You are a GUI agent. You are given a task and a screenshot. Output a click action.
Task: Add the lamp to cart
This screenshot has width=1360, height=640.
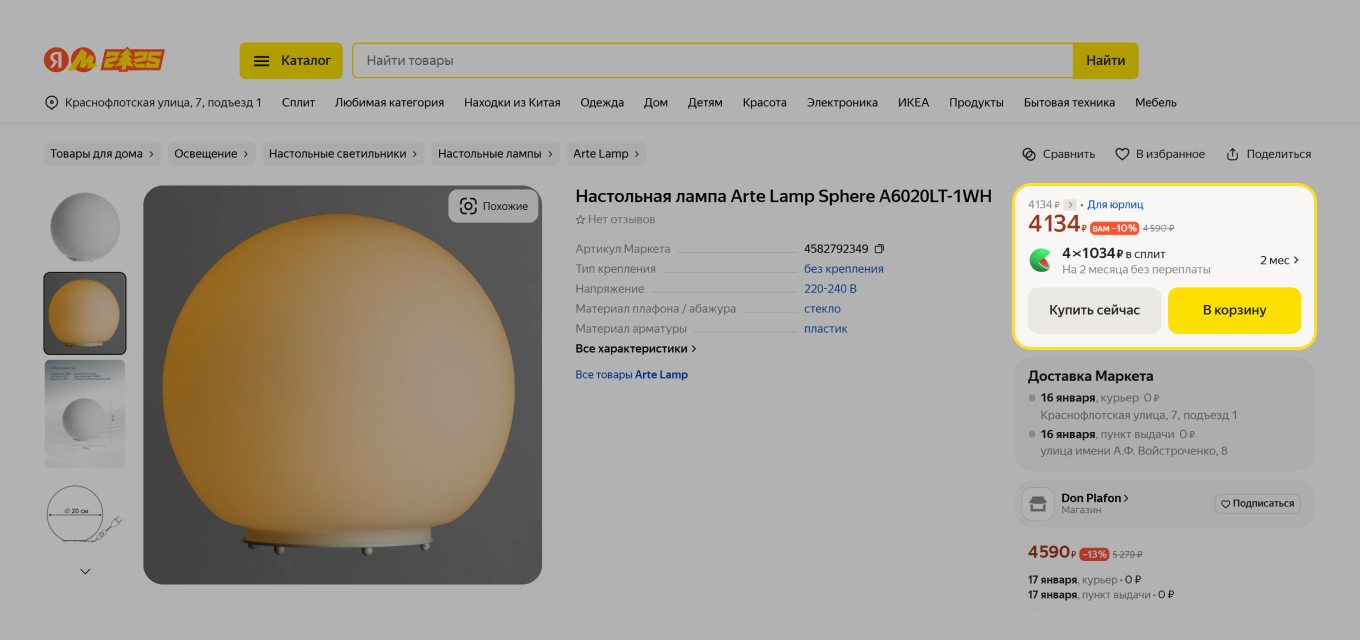(x=1234, y=311)
